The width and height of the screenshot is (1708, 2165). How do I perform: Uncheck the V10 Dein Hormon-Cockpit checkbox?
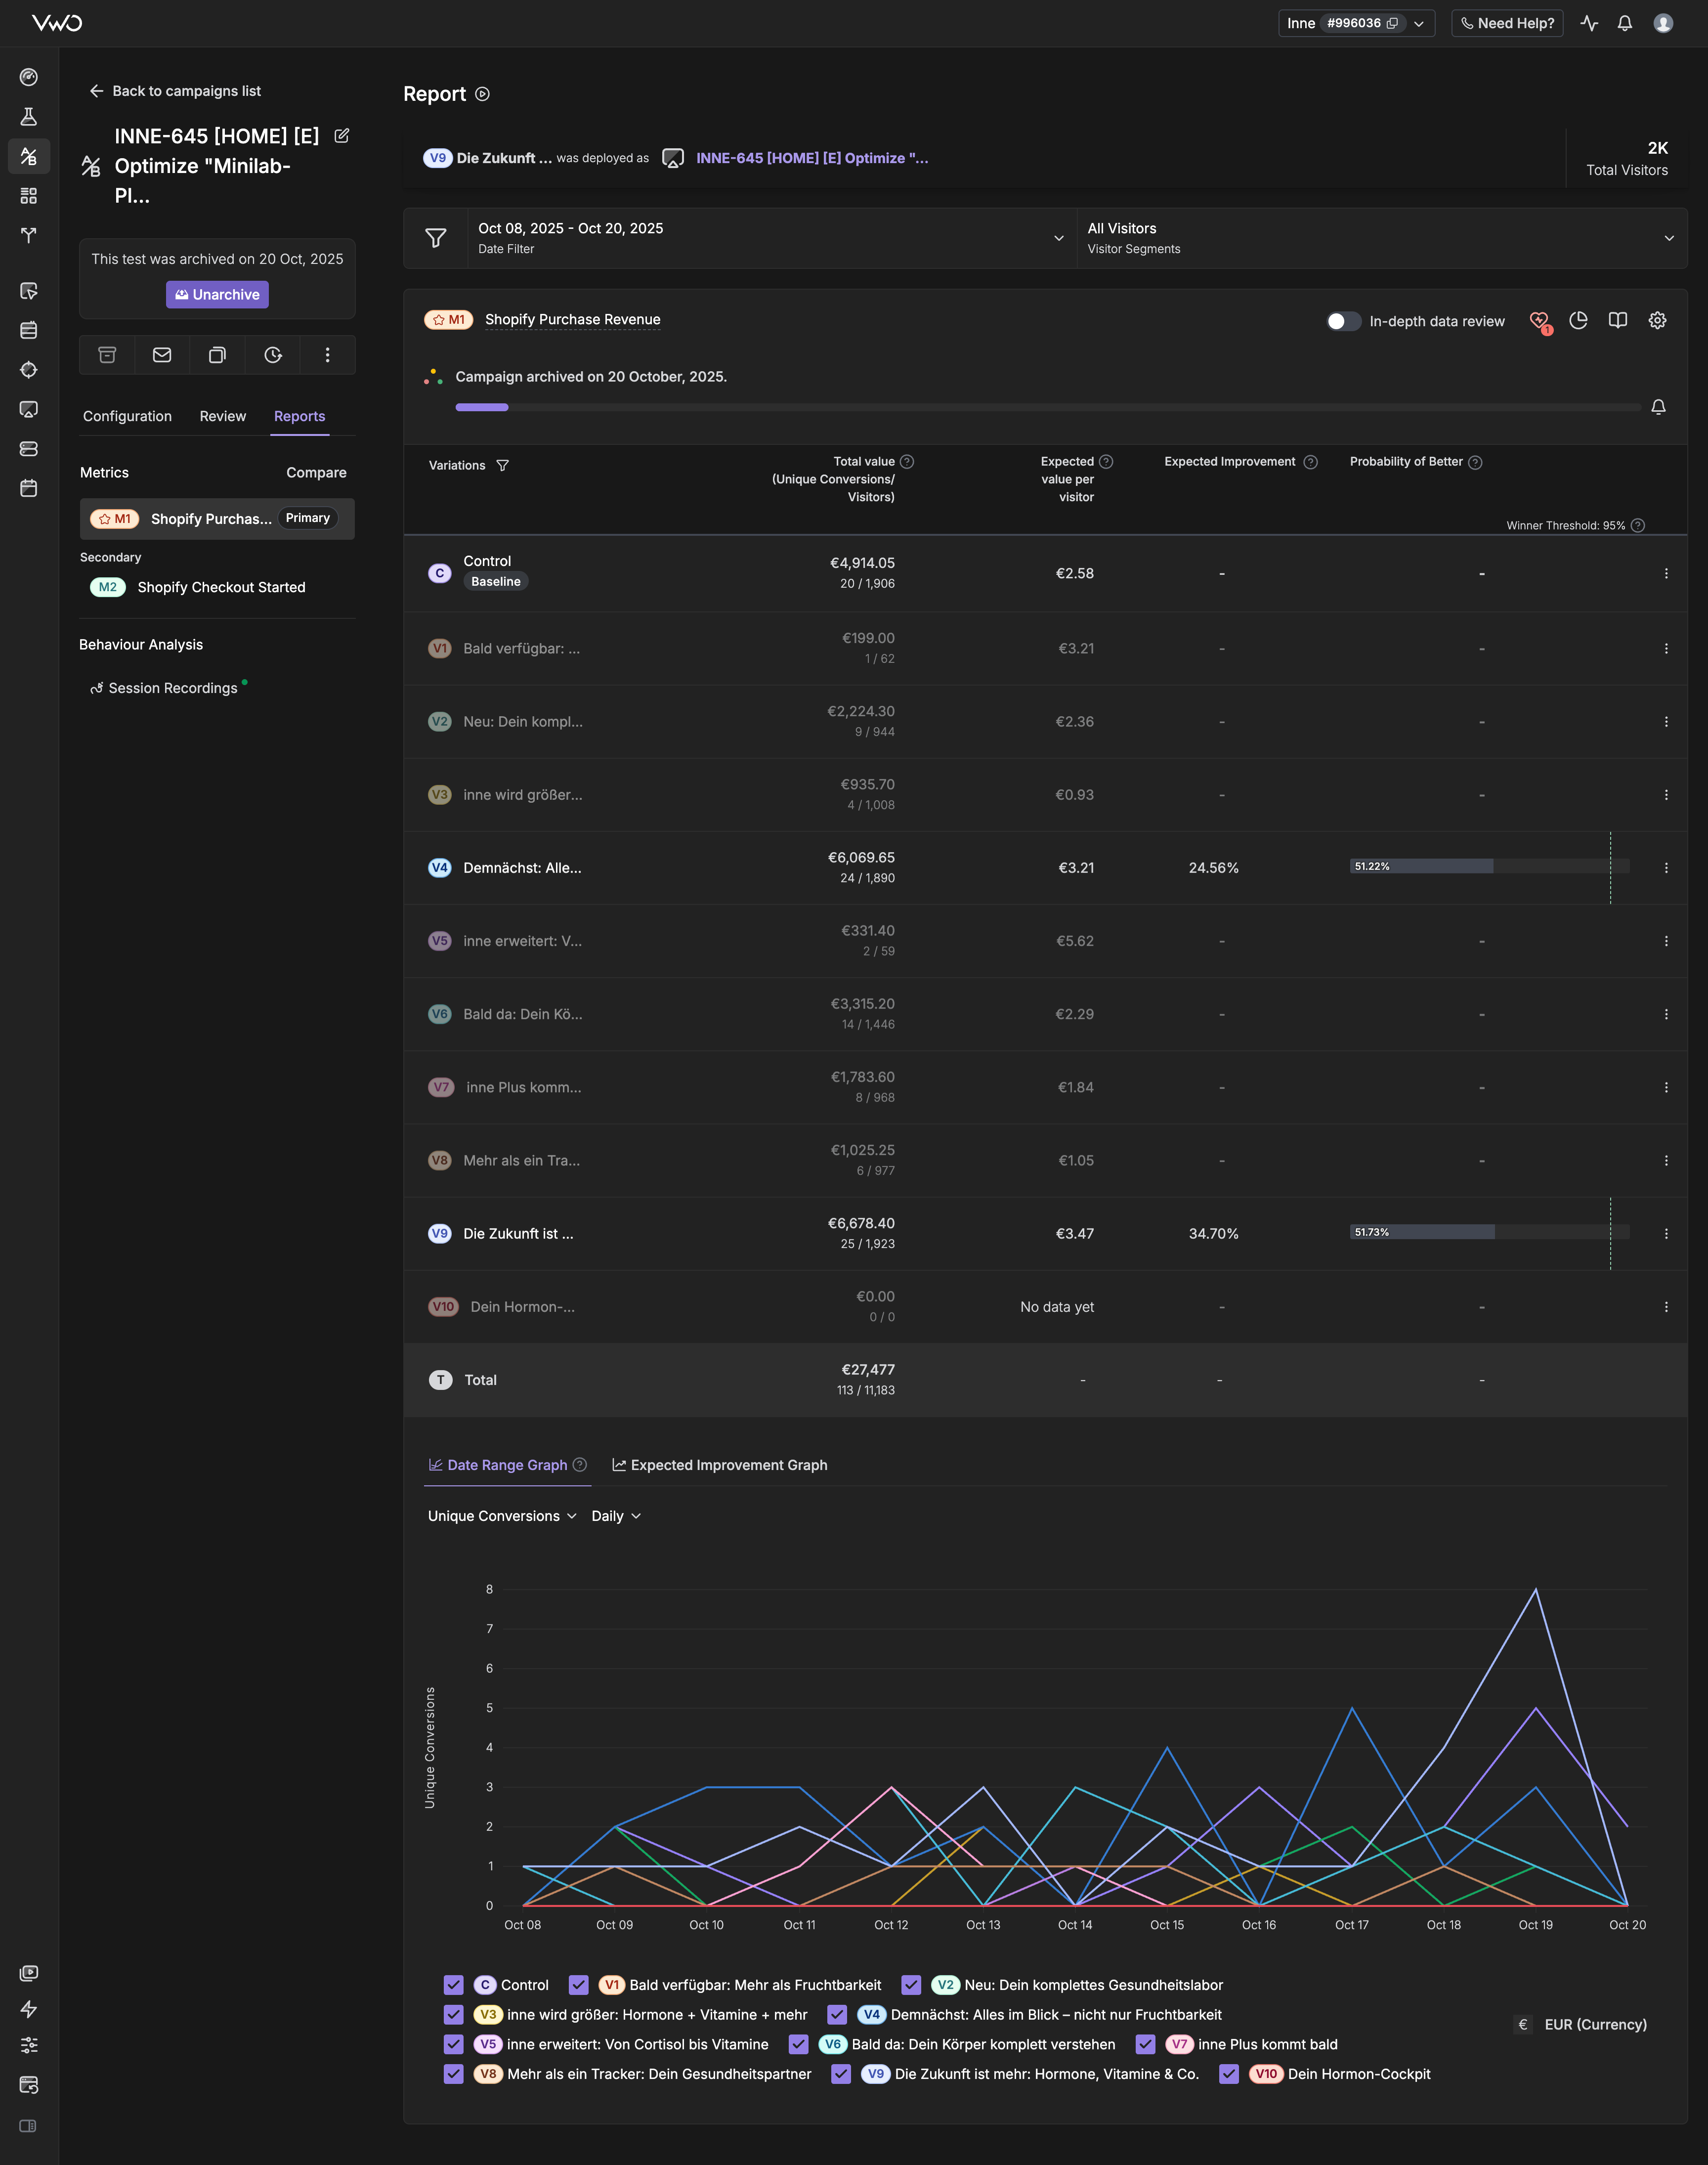click(x=1229, y=2074)
